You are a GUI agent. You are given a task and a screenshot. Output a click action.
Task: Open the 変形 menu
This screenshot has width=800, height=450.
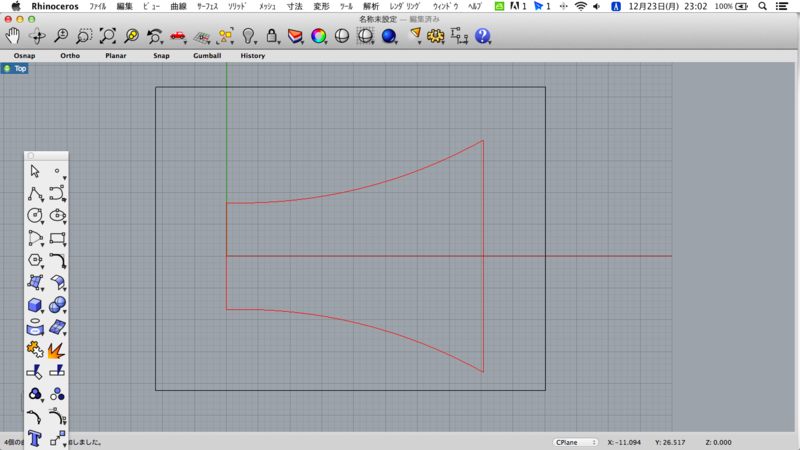pos(321,6)
